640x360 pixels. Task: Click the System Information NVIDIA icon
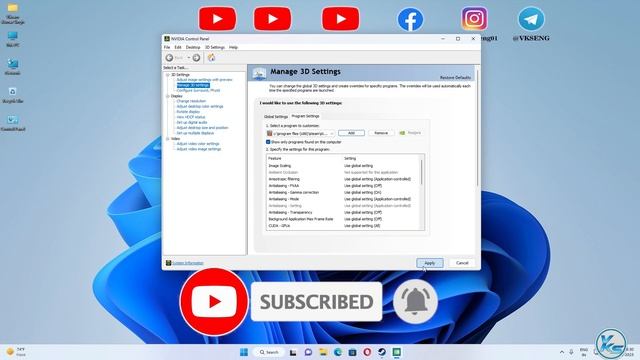tap(168, 263)
